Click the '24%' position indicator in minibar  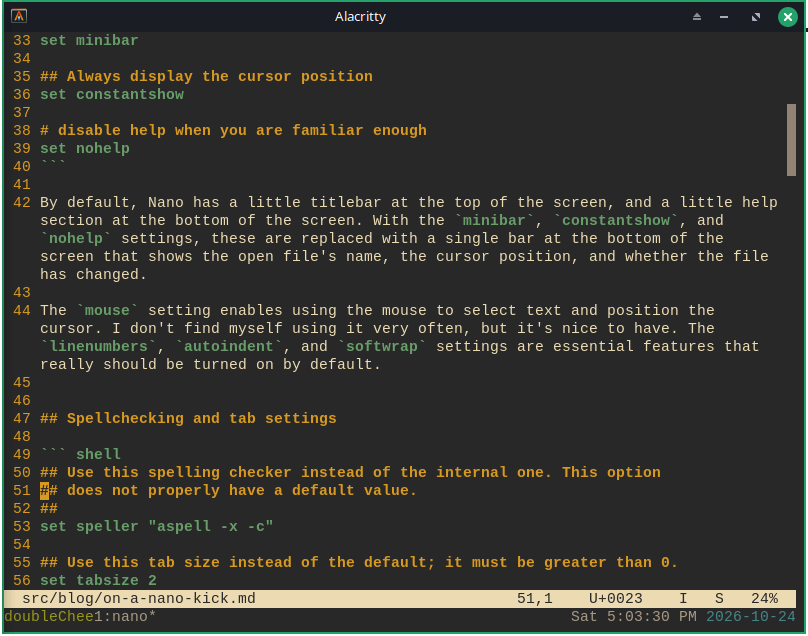(764, 598)
